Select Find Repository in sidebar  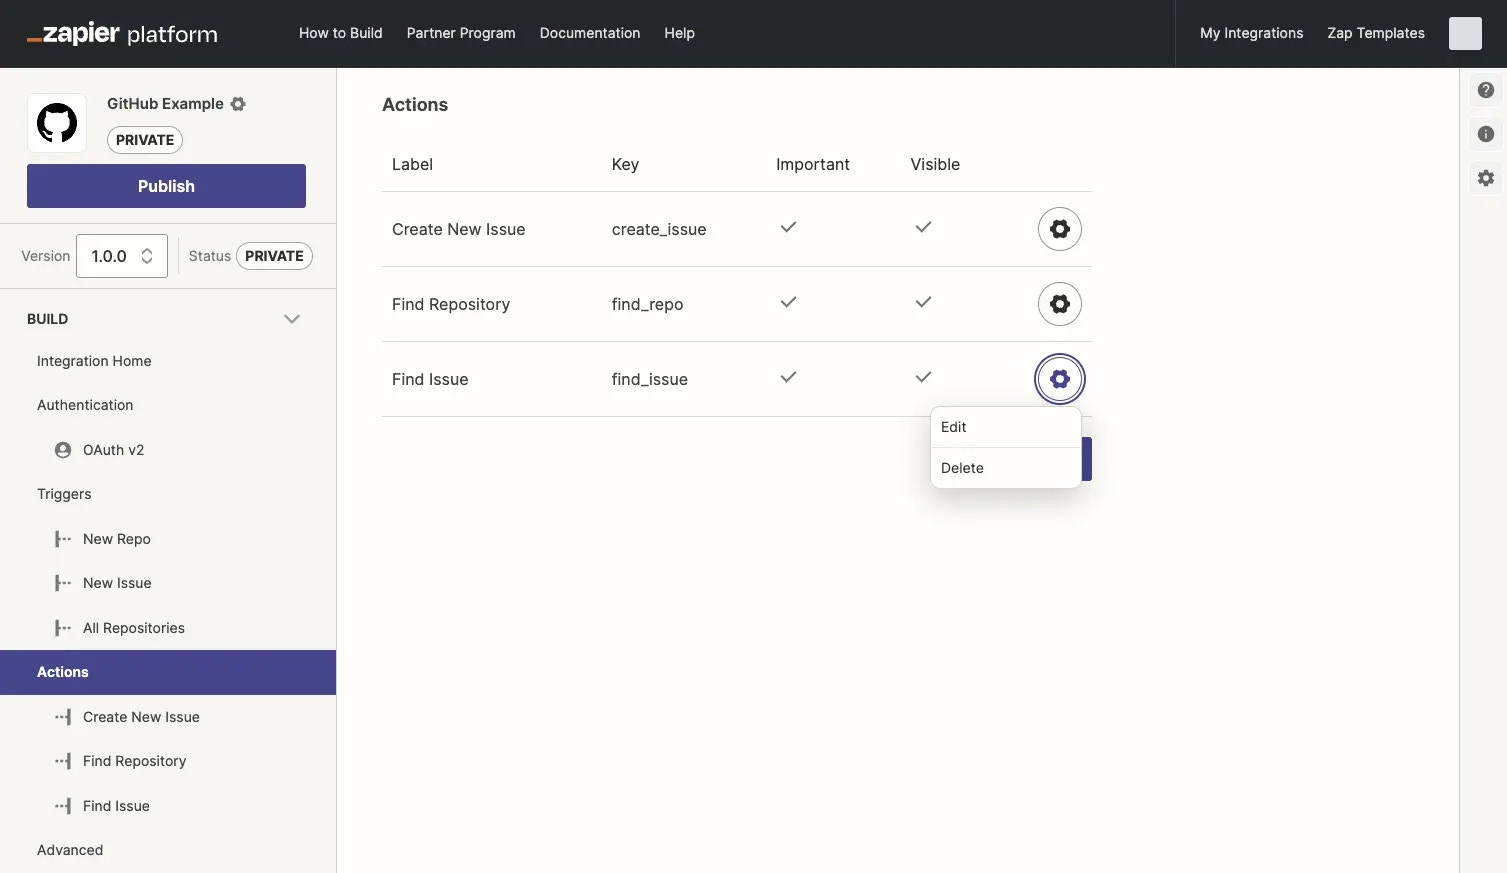[x=134, y=761]
